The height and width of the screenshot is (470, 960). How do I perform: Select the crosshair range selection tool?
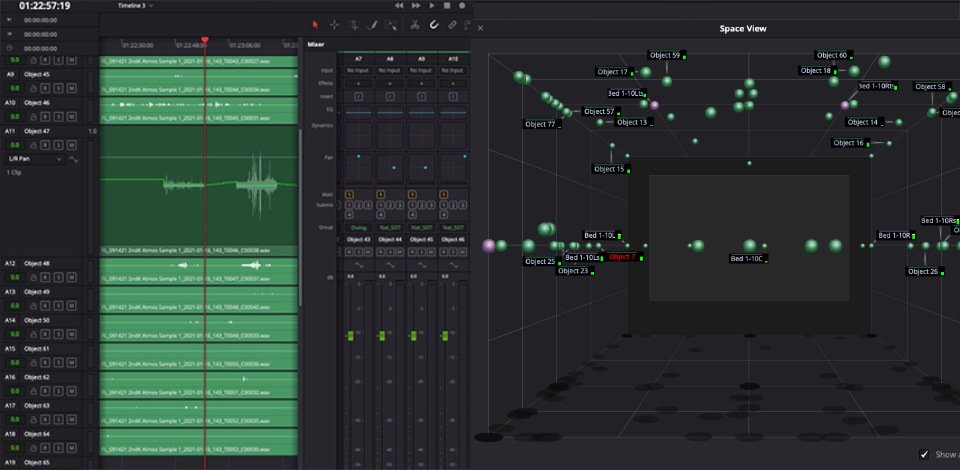click(334, 25)
